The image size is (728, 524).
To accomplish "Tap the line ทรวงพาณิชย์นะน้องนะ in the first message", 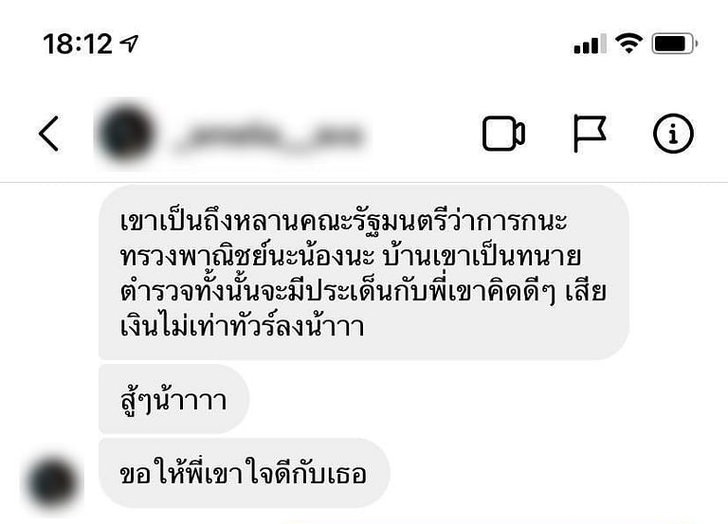I will (247, 257).
